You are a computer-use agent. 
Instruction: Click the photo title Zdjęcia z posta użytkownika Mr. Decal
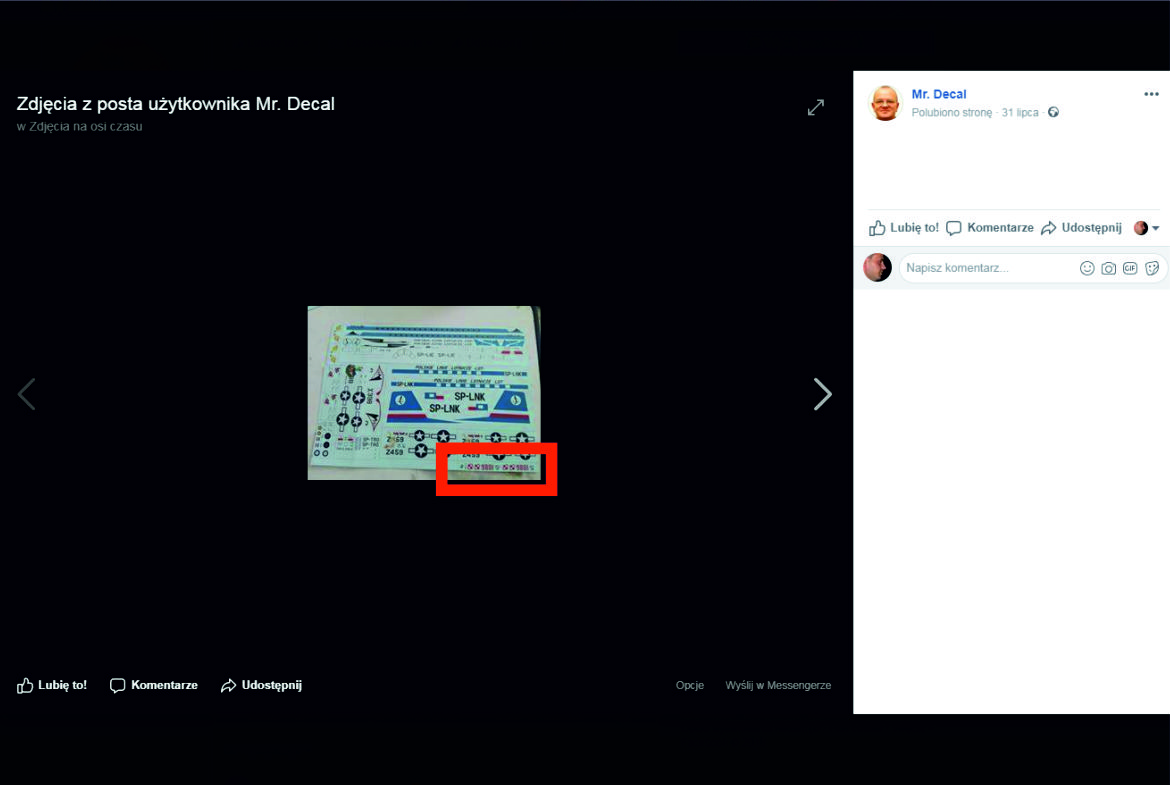175,104
